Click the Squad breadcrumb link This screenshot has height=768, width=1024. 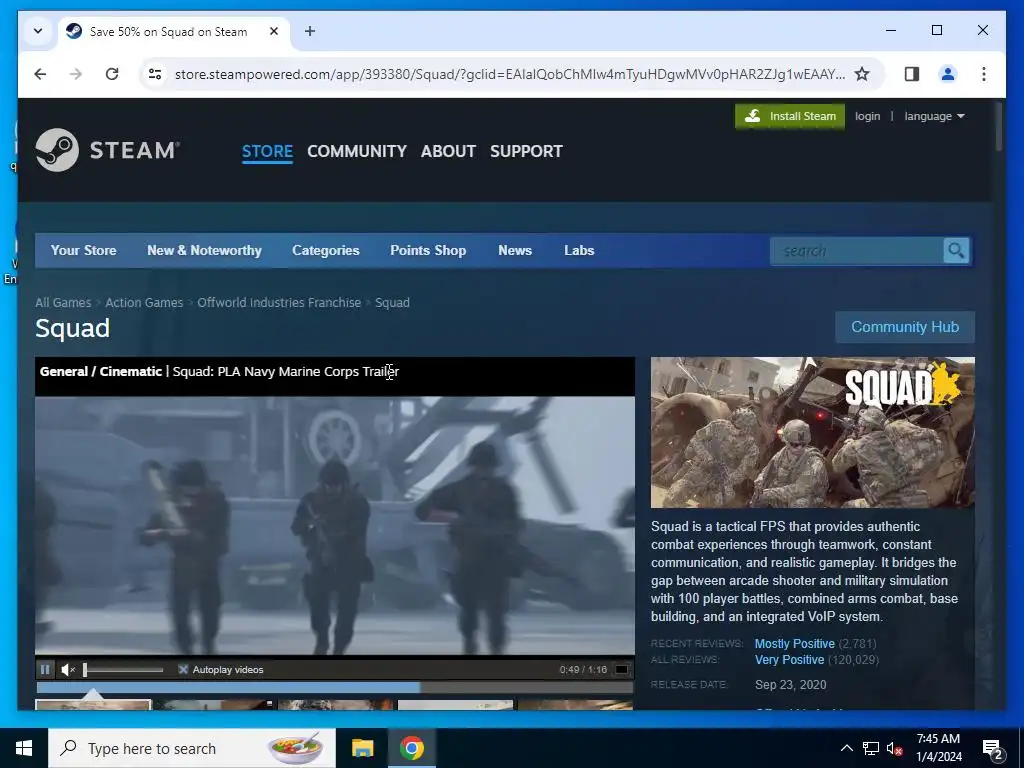click(392, 302)
